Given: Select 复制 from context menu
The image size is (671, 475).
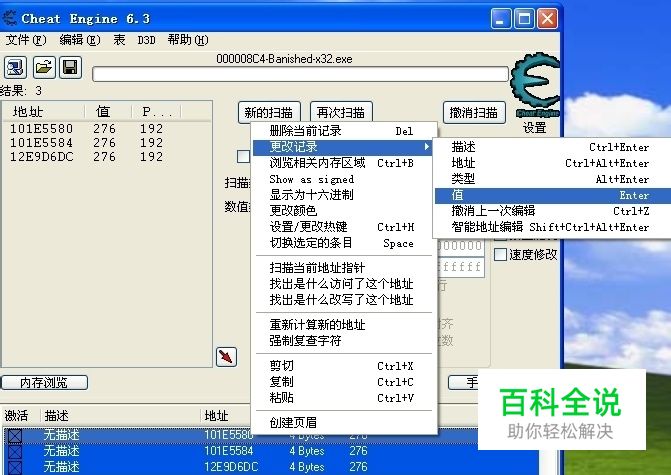Looking at the screenshot, I should tap(344, 382).
